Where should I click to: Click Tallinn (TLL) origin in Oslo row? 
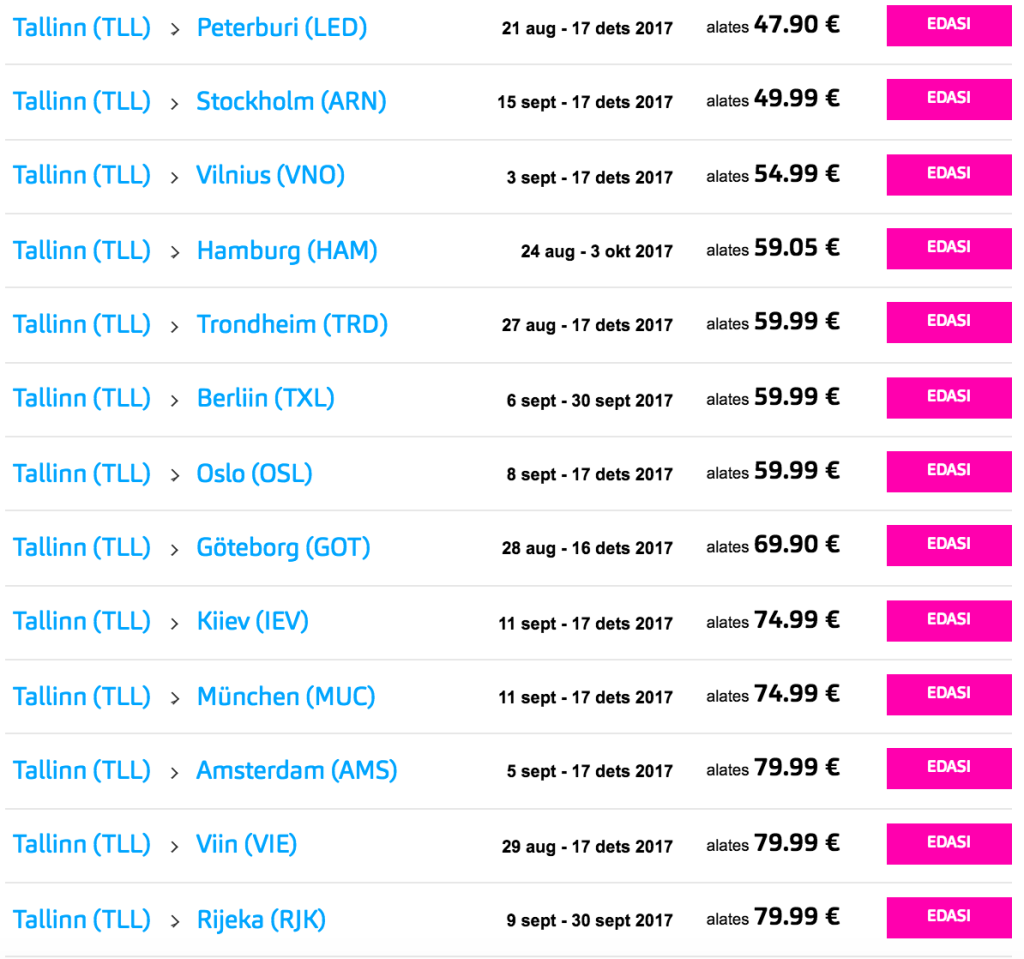pyautogui.click(x=82, y=472)
